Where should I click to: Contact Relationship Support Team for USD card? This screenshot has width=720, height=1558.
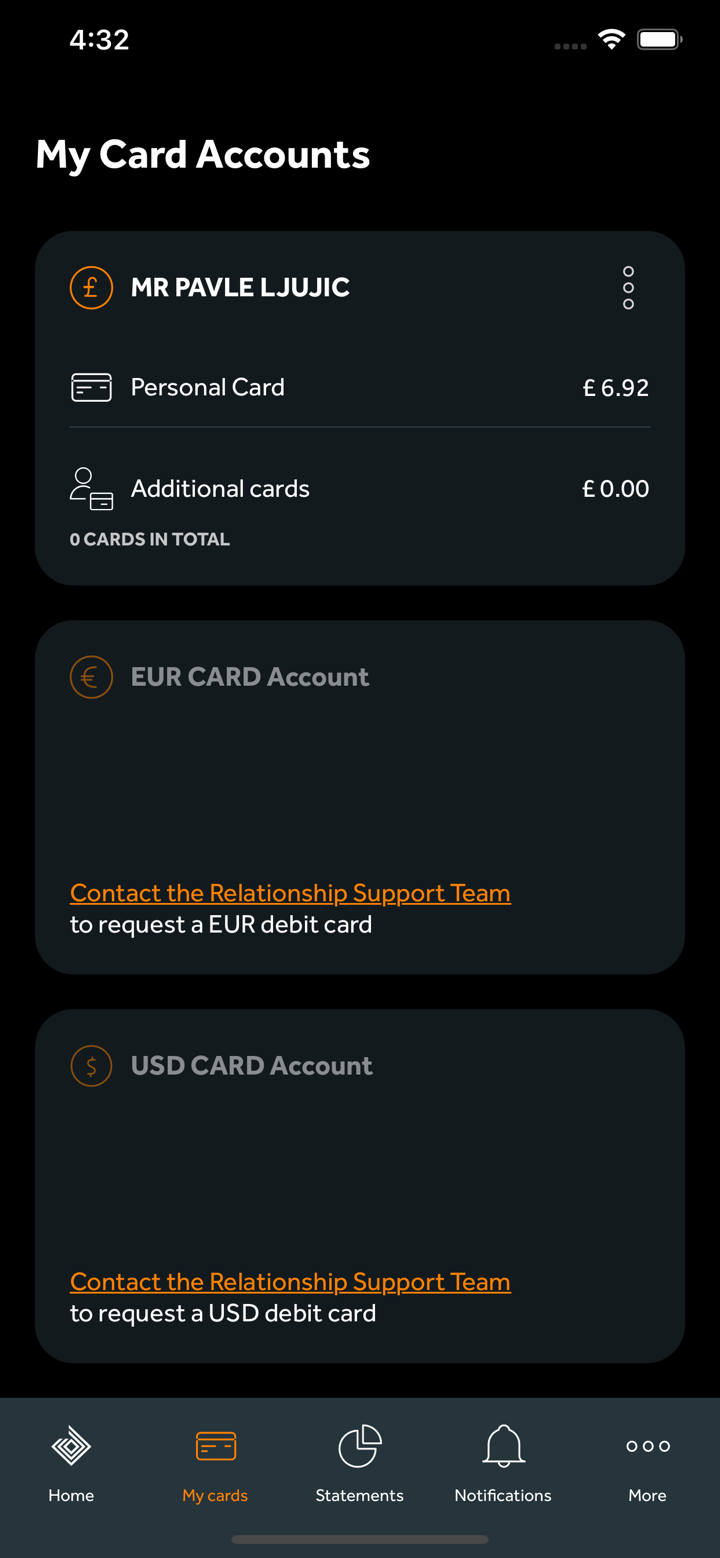(x=290, y=1282)
